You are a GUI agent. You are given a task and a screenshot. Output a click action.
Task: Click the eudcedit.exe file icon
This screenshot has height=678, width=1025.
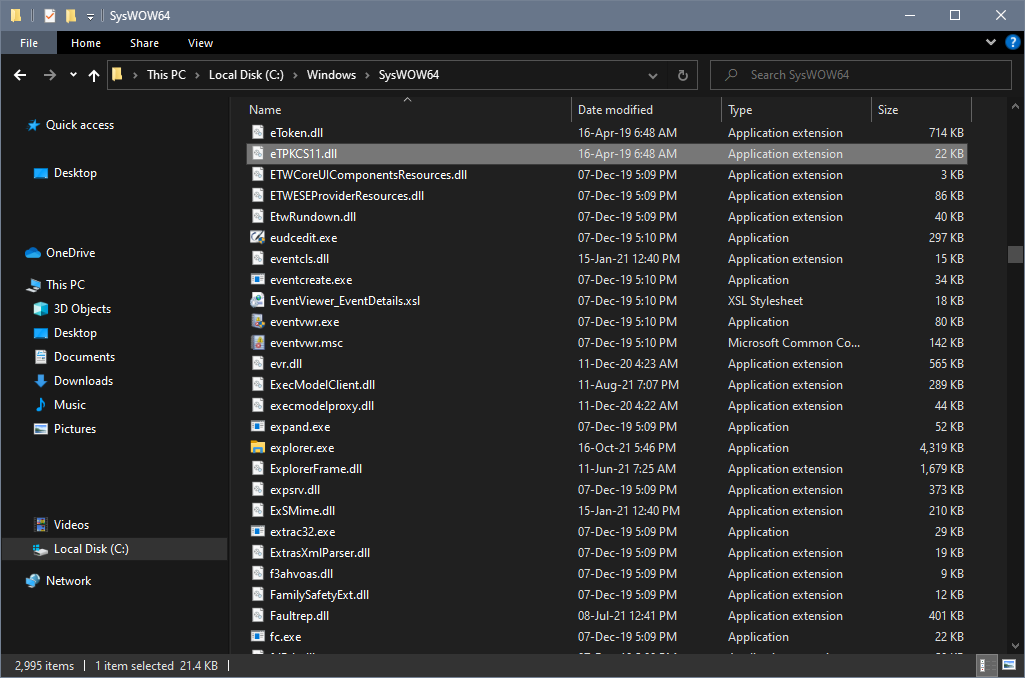pyautogui.click(x=258, y=237)
